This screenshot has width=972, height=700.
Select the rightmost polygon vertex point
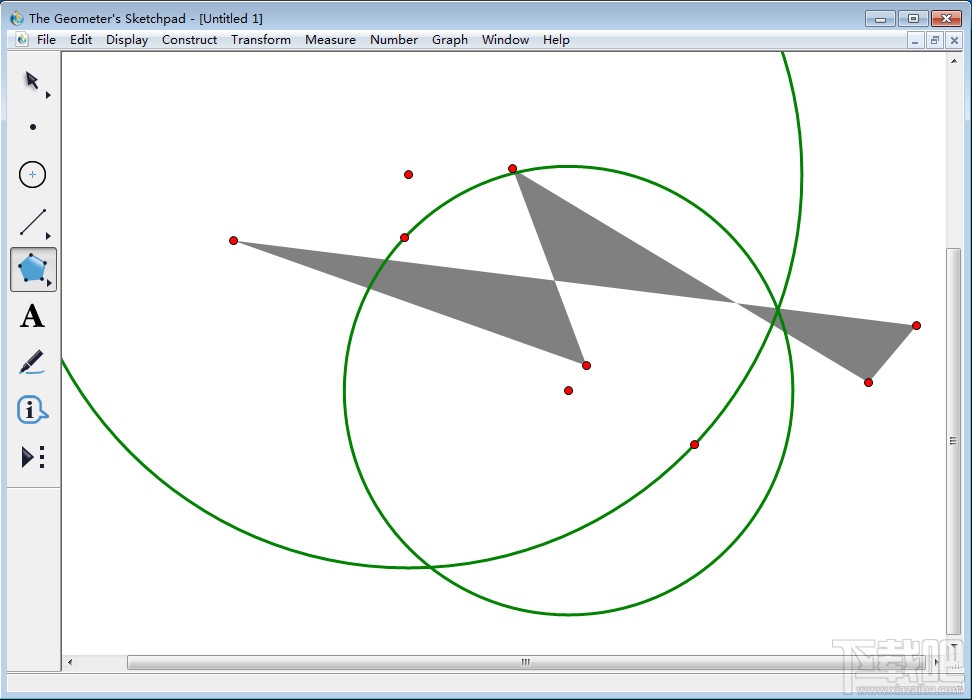tap(916, 326)
